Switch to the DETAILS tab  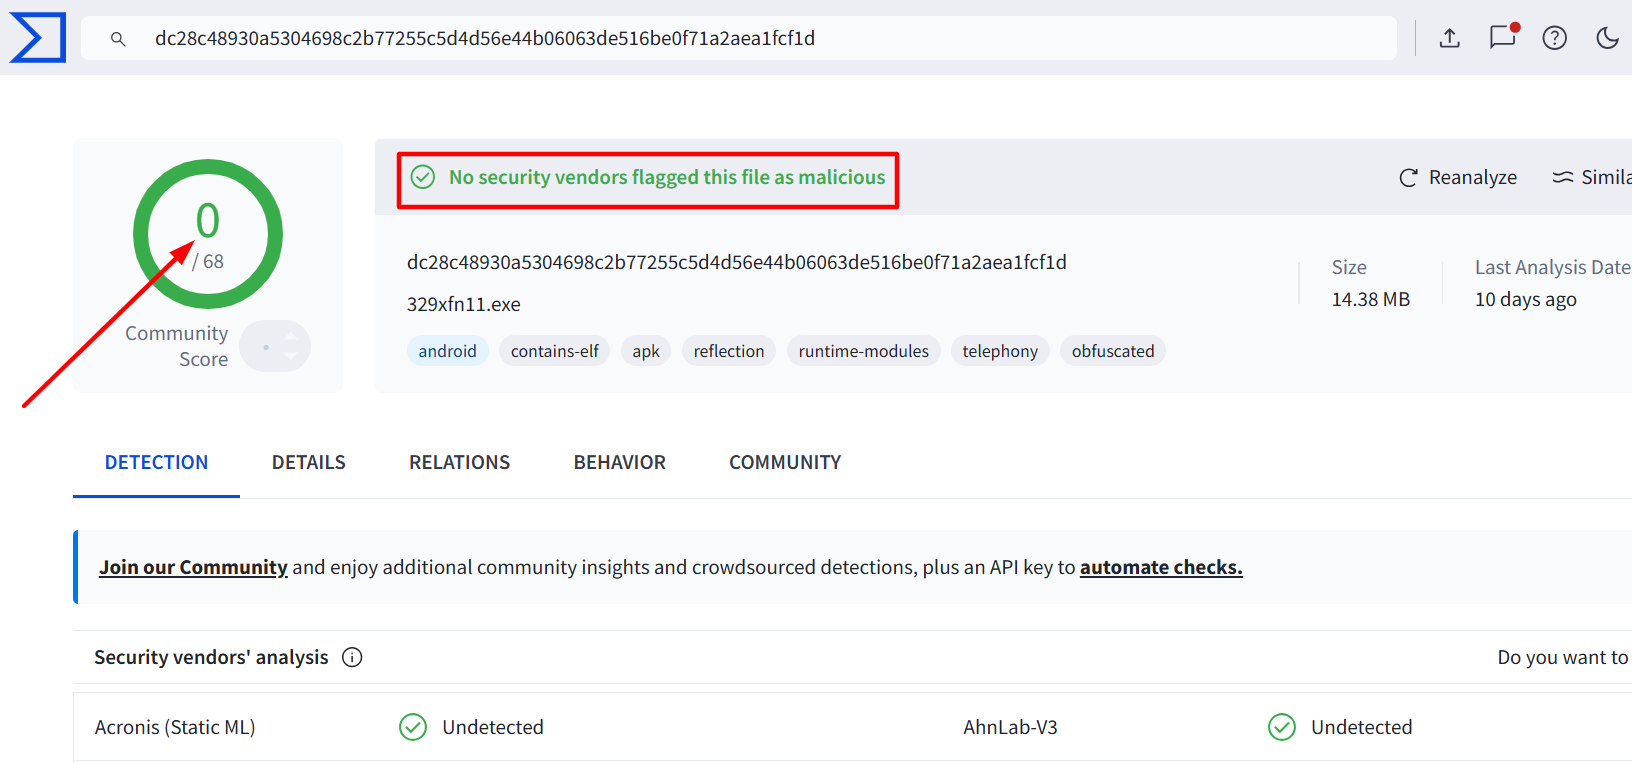(x=309, y=463)
